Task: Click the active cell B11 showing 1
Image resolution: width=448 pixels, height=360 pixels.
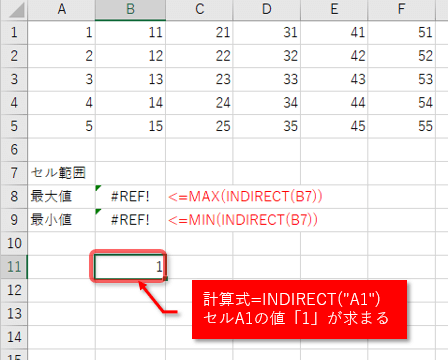Action: [130, 267]
